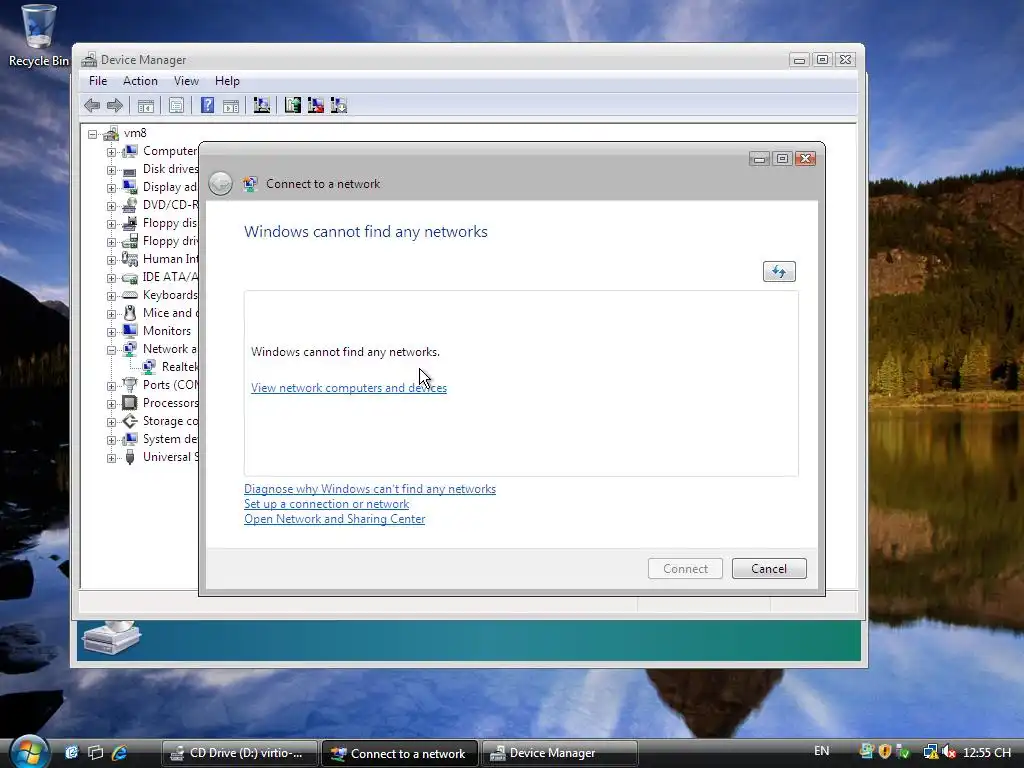This screenshot has width=1024, height=768.
Task: Select Realtek network adapter icon in tree
Action: tap(150, 367)
